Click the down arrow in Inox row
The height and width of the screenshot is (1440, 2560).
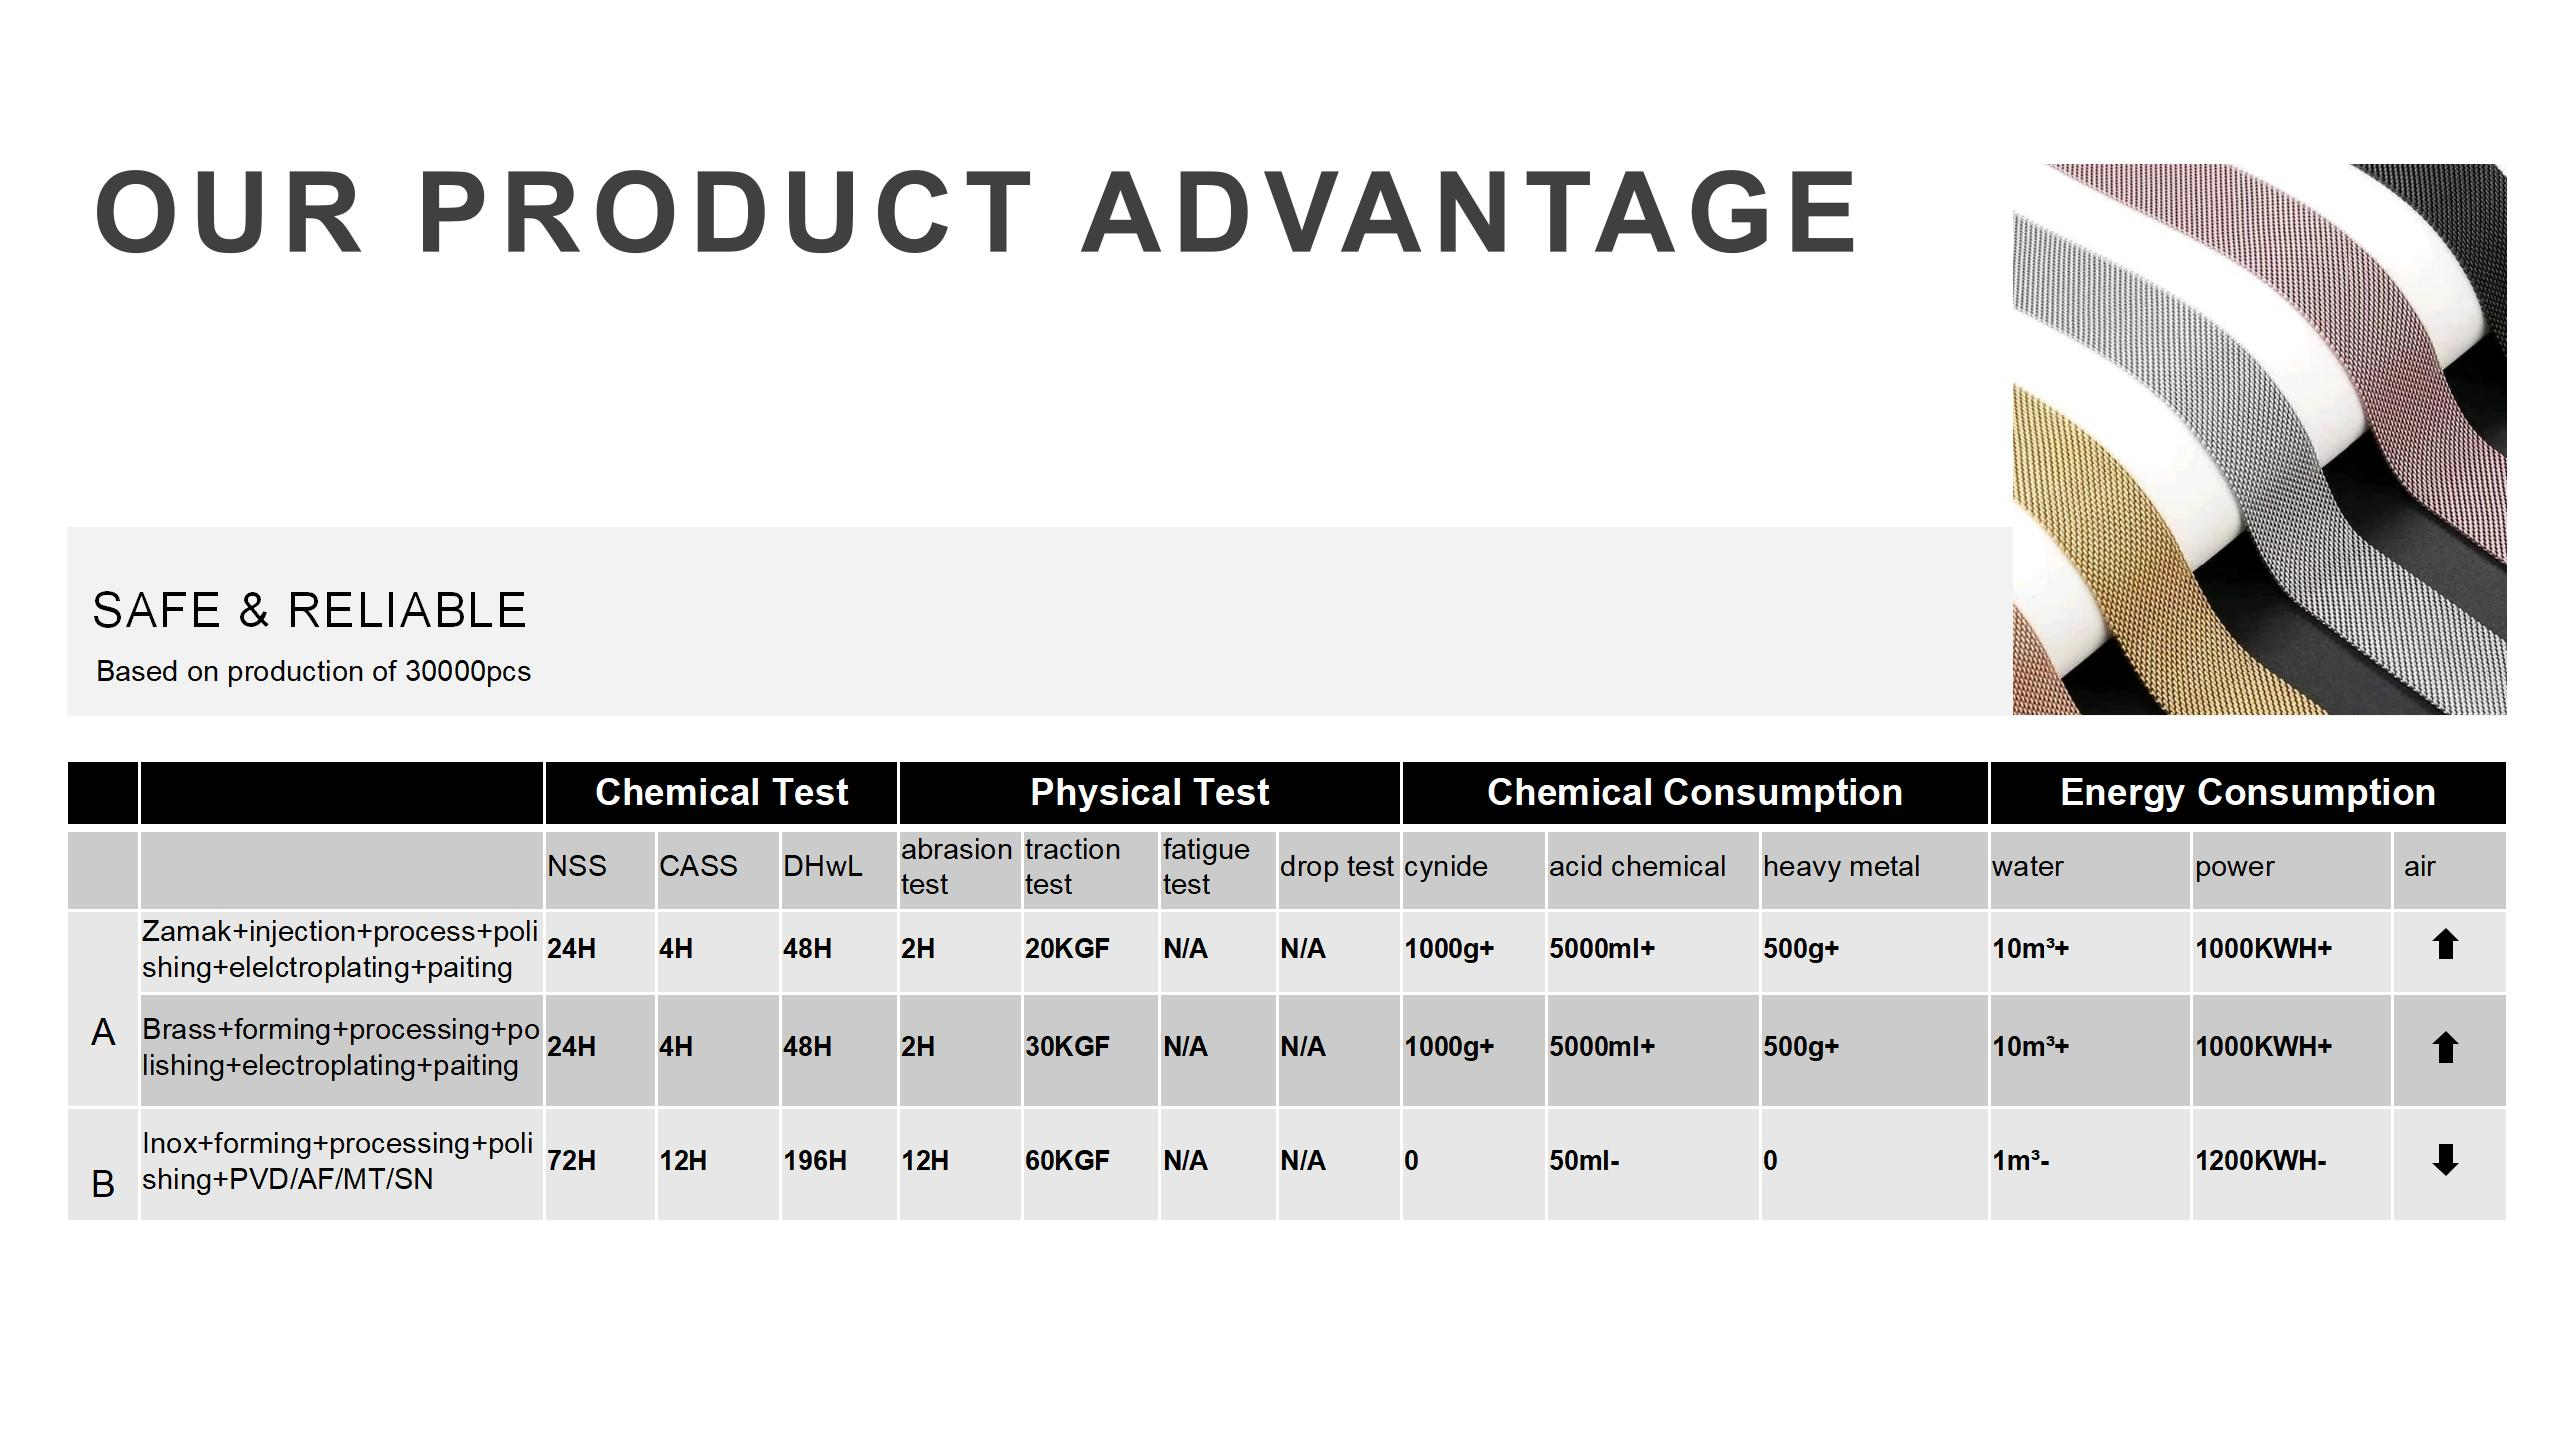click(2445, 1160)
